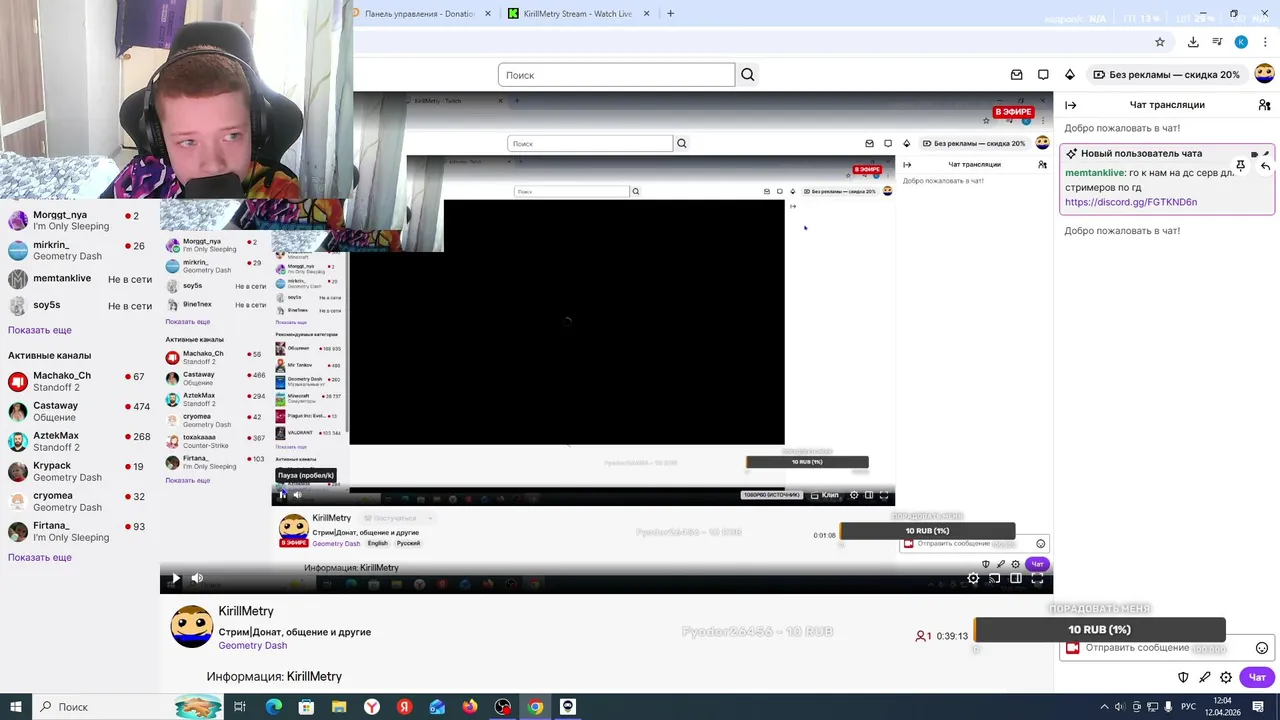Image resolution: width=1280 pixels, height=720 pixels.
Task: Click cast icon on the outermost video's control bar
Action: click(x=994, y=578)
